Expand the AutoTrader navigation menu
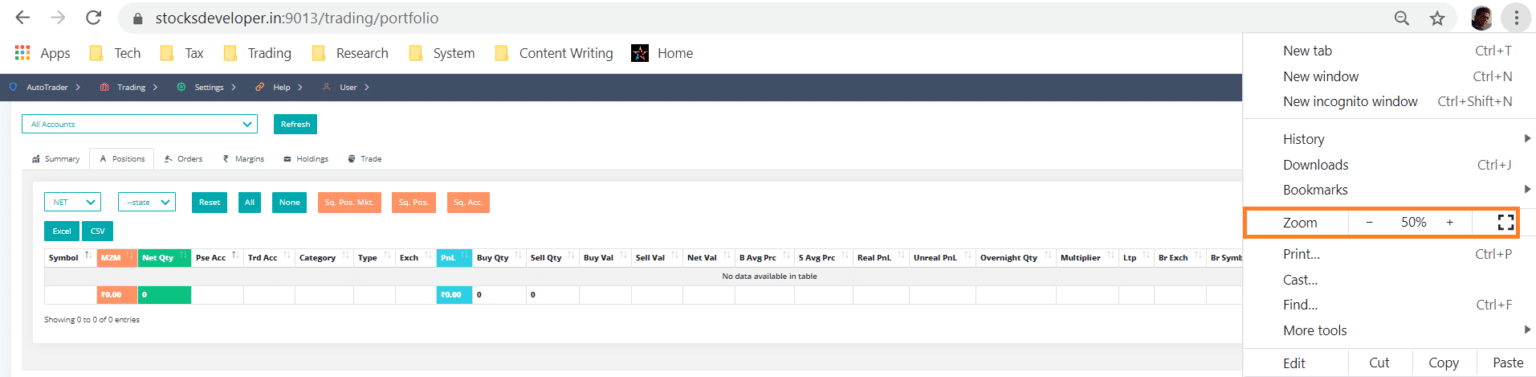Image resolution: width=1536 pixels, height=377 pixels. [45, 87]
